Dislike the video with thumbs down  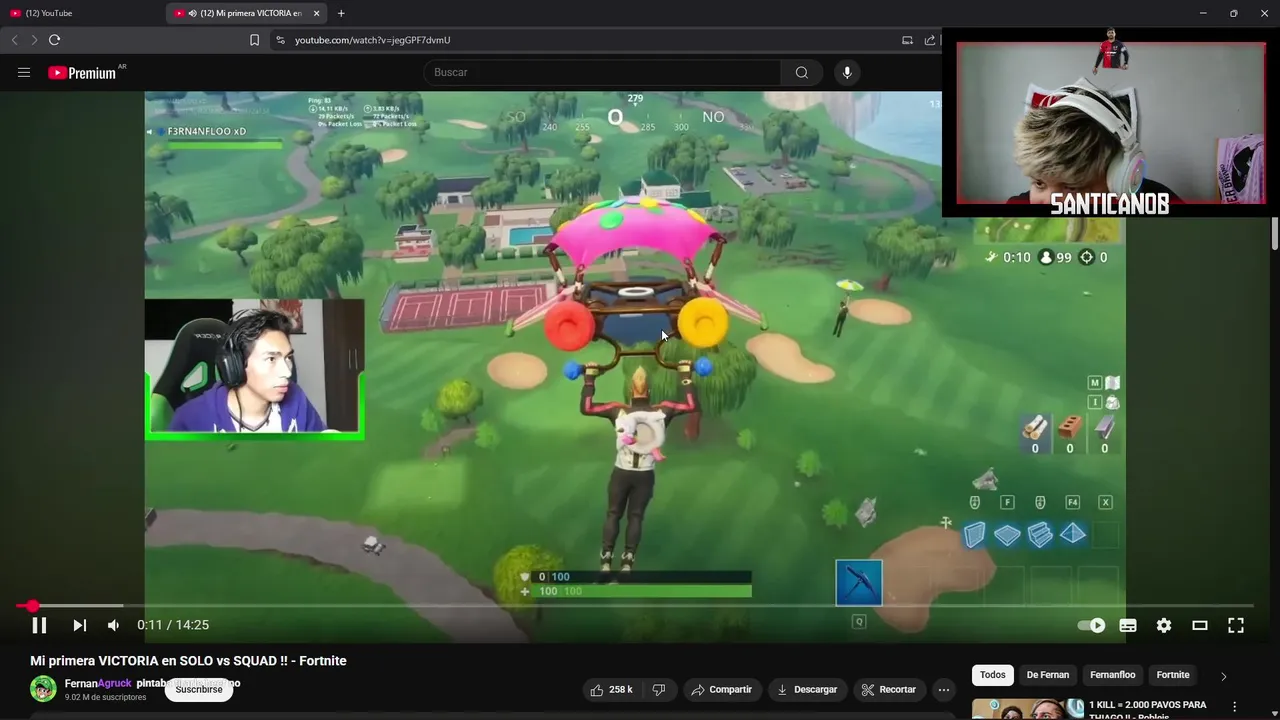[x=659, y=690]
